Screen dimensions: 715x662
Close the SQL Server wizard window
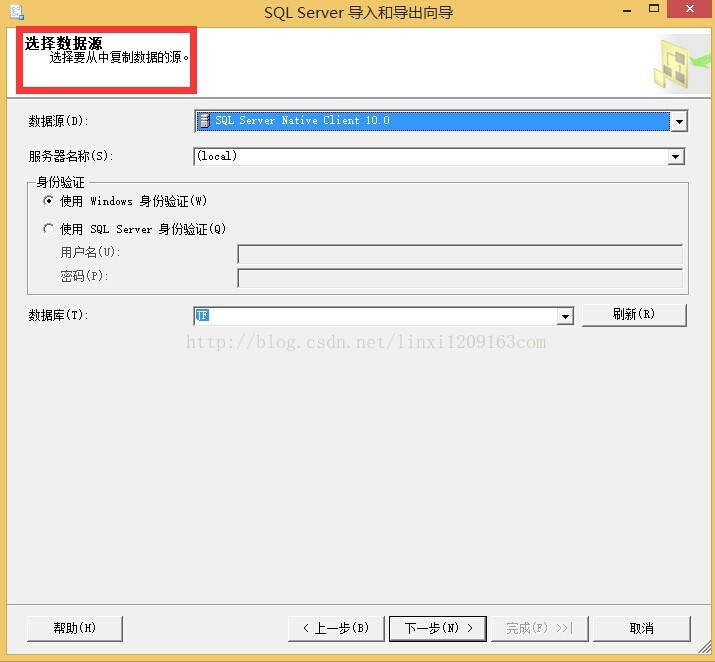pyautogui.click(x=690, y=9)
